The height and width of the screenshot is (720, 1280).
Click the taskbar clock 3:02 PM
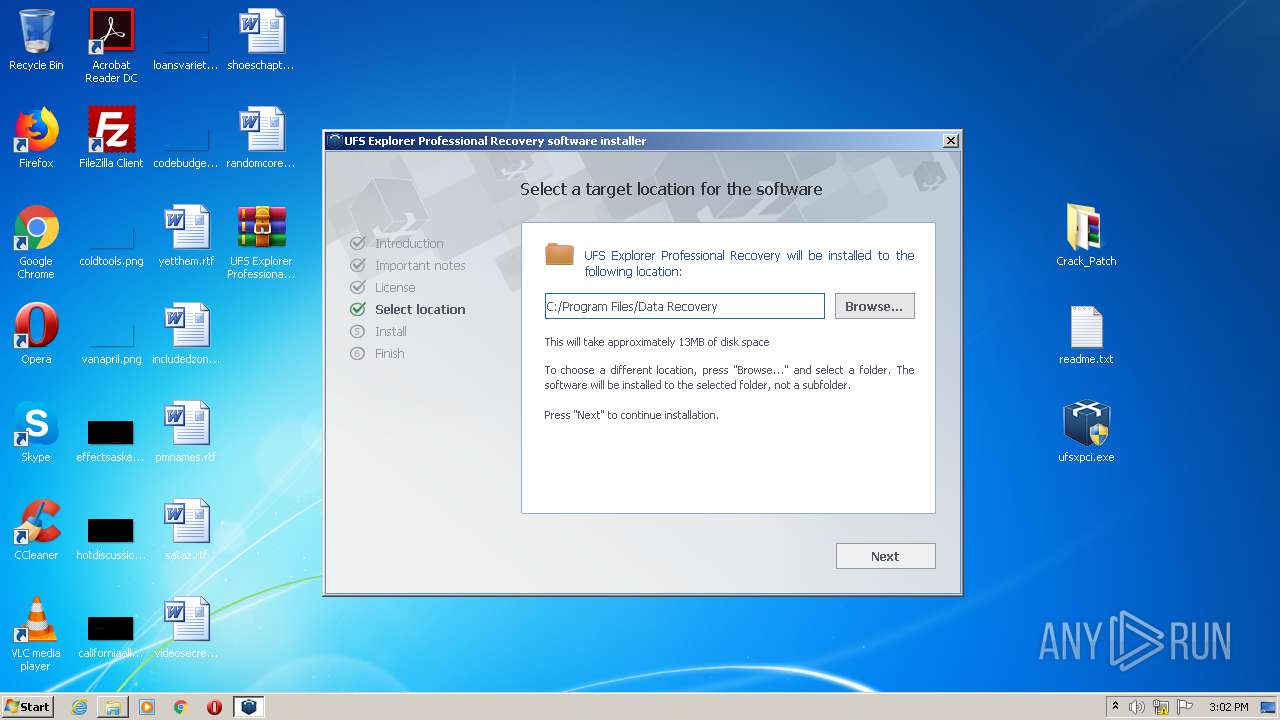tap(1228, 707)
